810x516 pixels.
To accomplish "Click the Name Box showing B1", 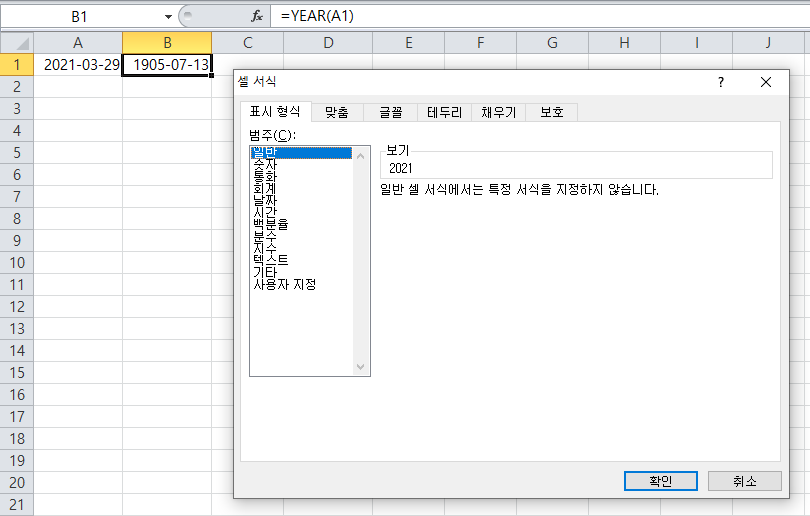I will 80,17.
